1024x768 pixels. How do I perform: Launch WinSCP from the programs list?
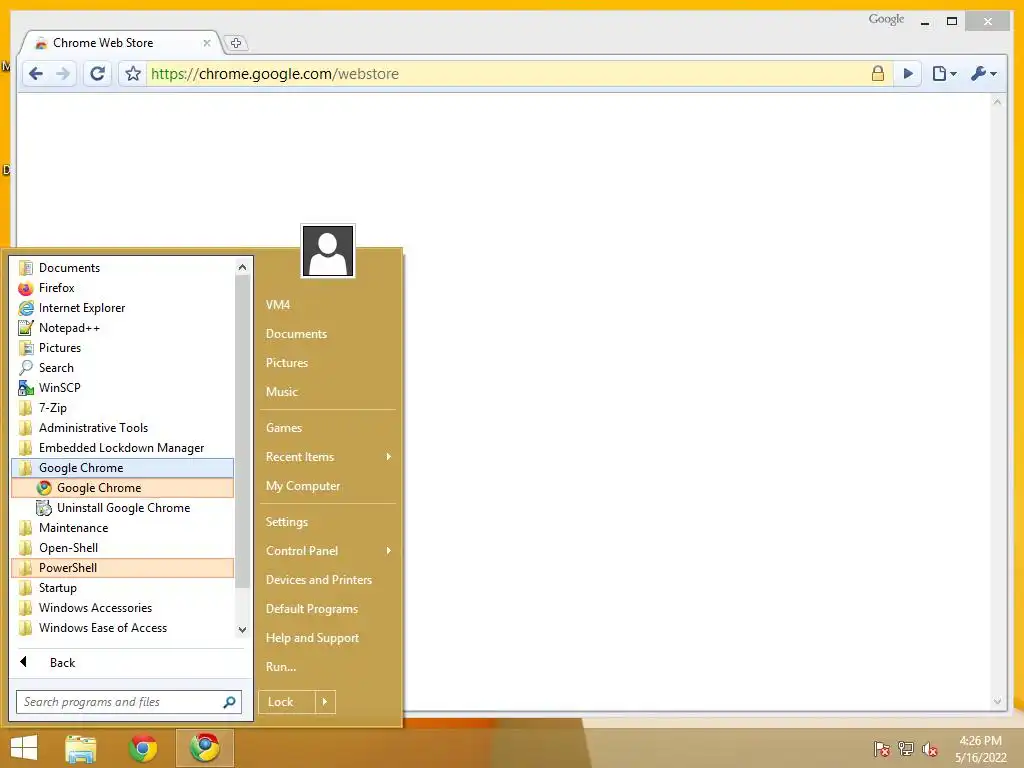[x=123, y=388]
